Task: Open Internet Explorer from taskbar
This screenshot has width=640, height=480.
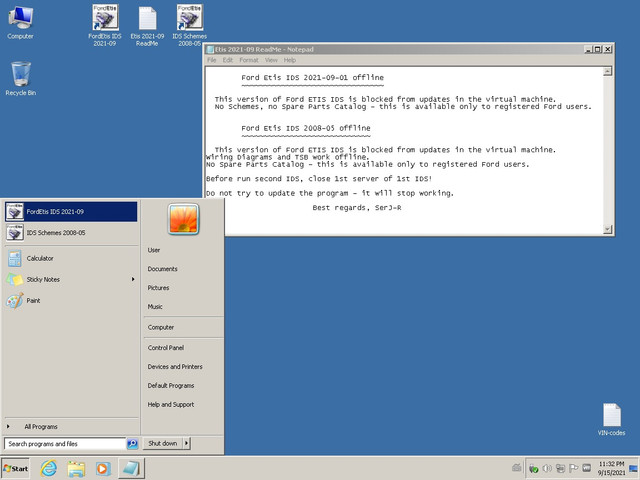Action: [x=49, y=468]
